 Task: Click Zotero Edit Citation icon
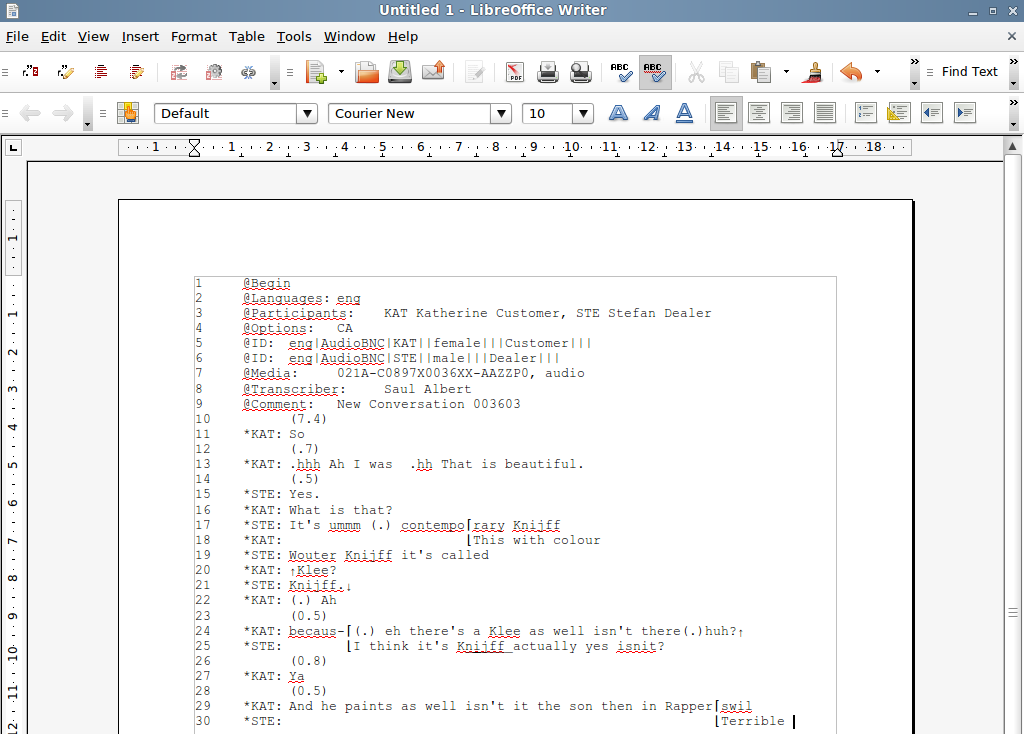point(65,72)
